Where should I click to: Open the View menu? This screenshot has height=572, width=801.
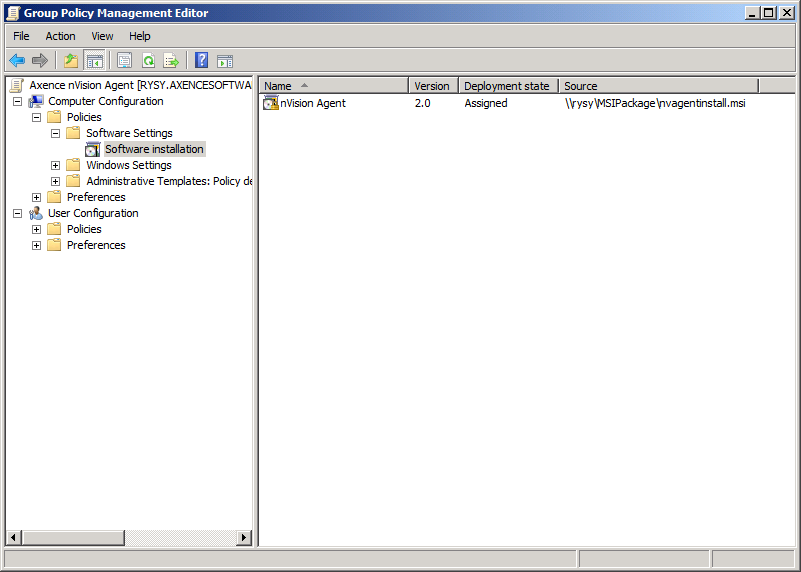click(102, 36)
